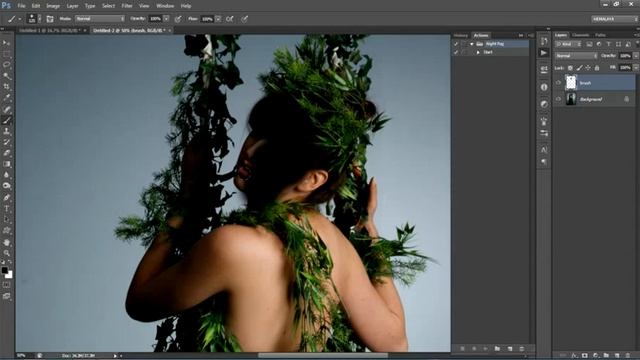Viewport: 640px width, 360px height.
Task: Toggle lock image pixels brush icon
Action: tap(579, 68)
